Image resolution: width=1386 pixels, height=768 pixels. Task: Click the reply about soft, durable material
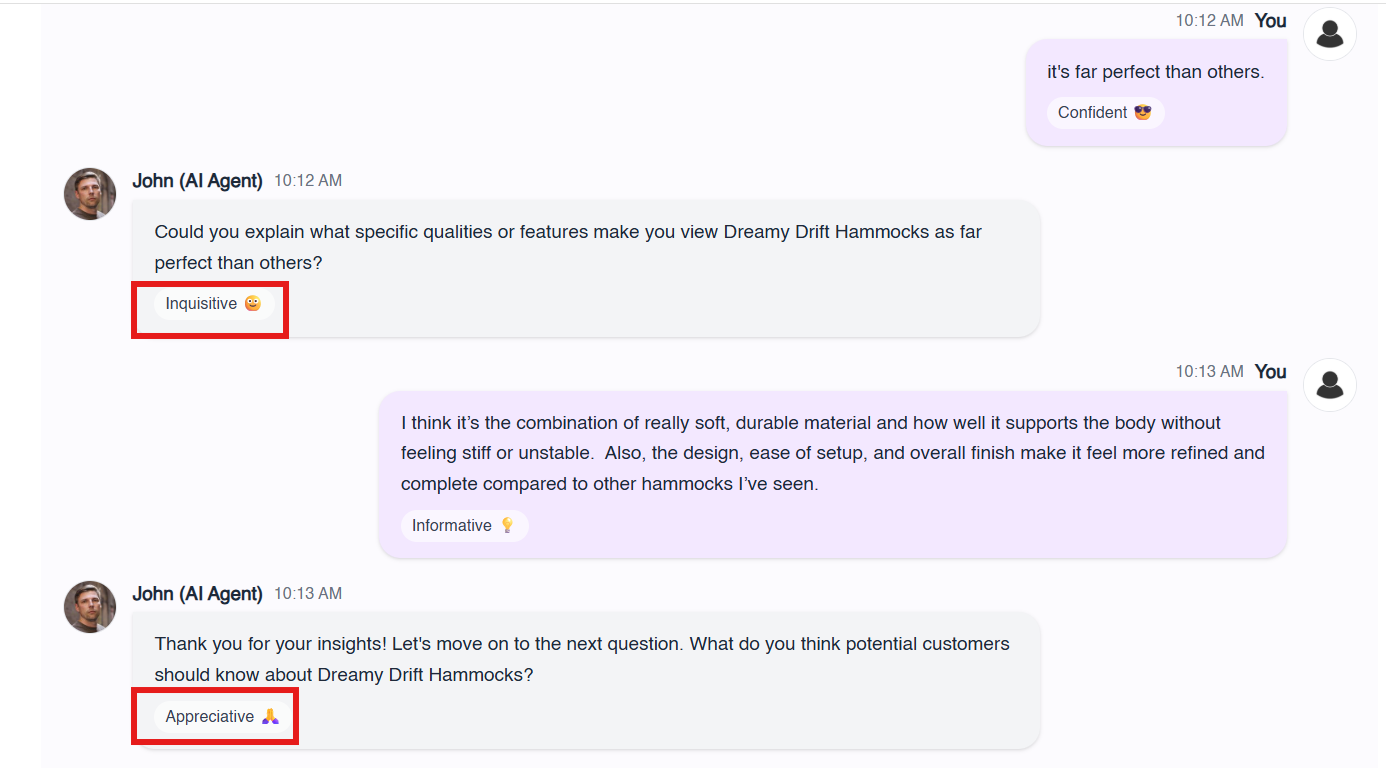(x=832, y=453)
